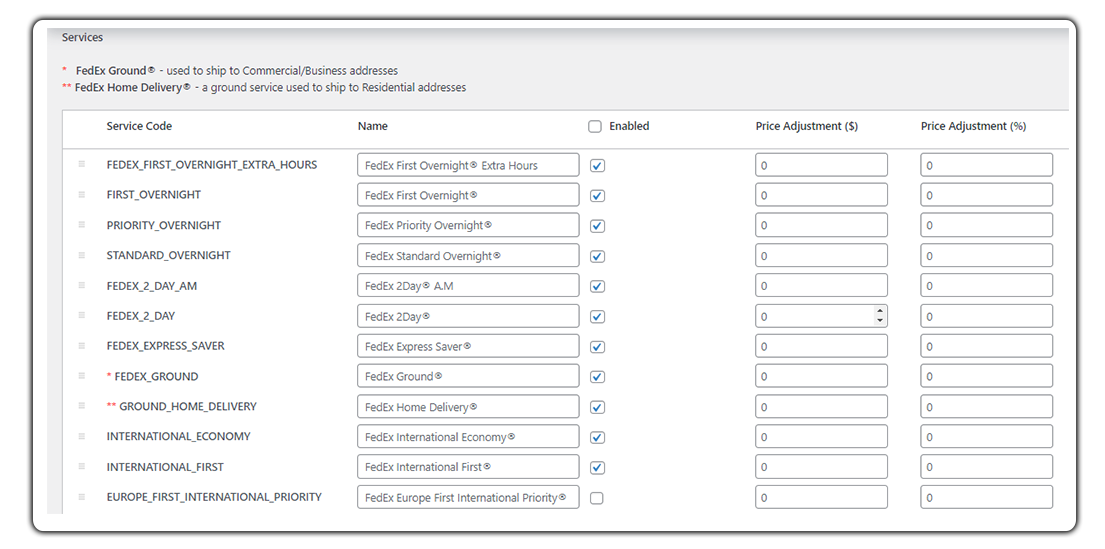The width and height of the screenshot is (1105, 549).
Task: Click the drag handle for FEDEX_EXPRESS_SAVER row
Action: click(82, 346)
